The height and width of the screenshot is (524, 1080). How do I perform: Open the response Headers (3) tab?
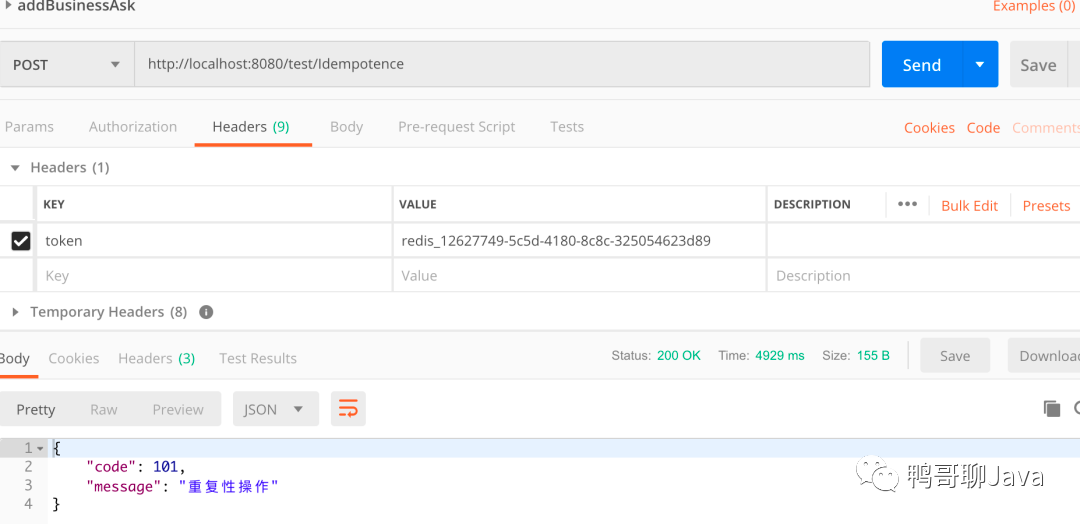(156, 358)
